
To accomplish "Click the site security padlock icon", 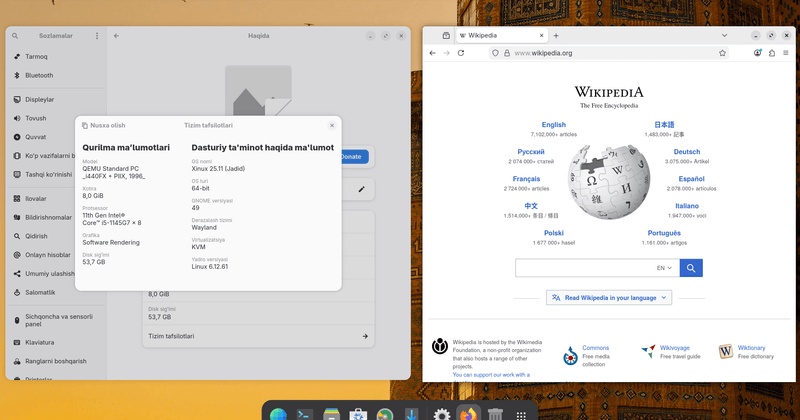I will [507, 53].
